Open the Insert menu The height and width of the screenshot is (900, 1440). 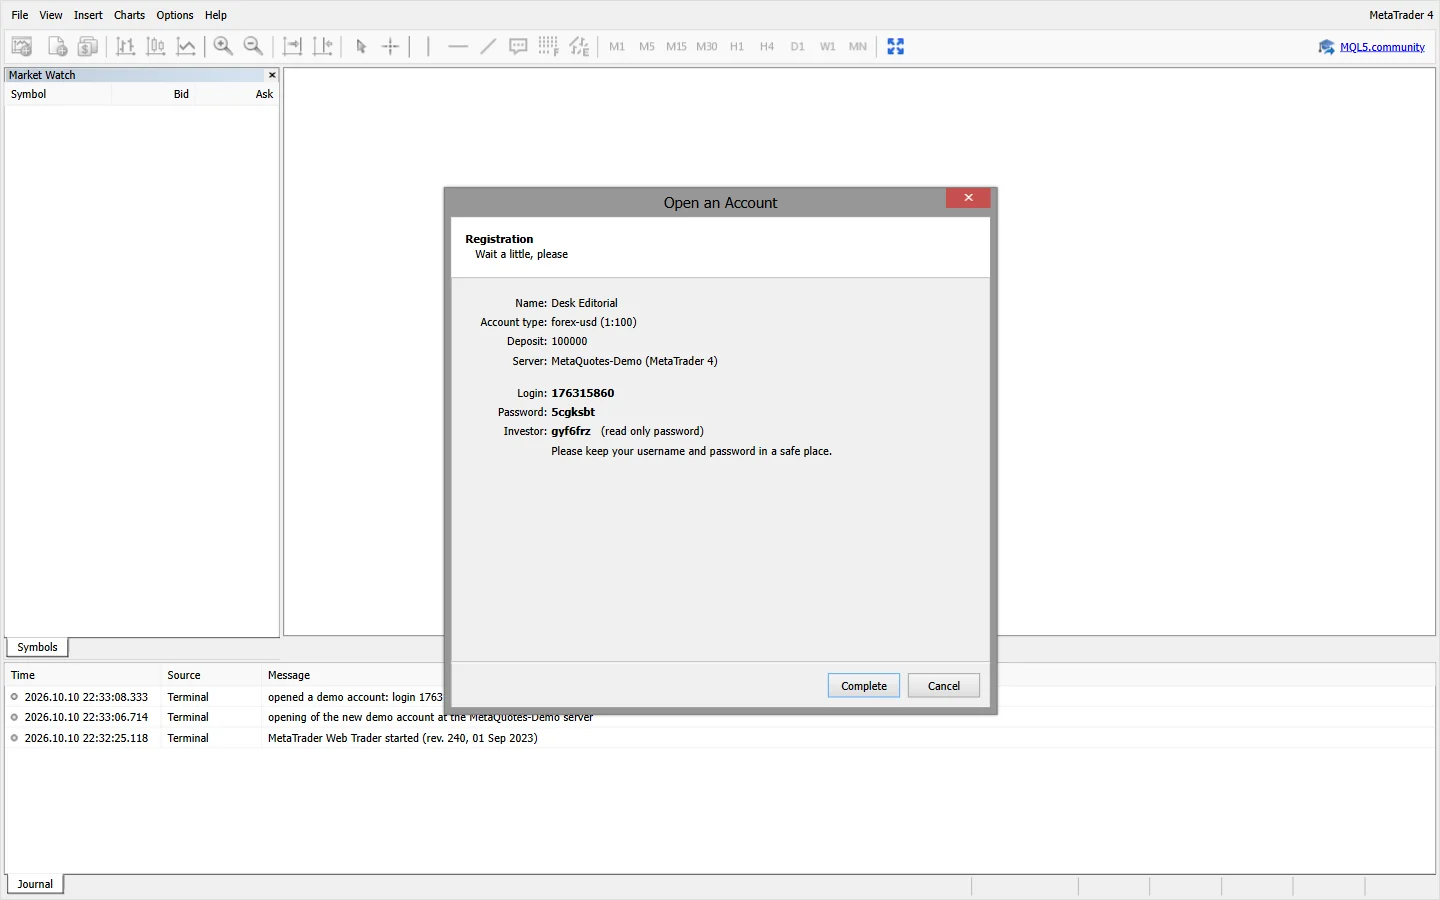[x=88, y=15]
